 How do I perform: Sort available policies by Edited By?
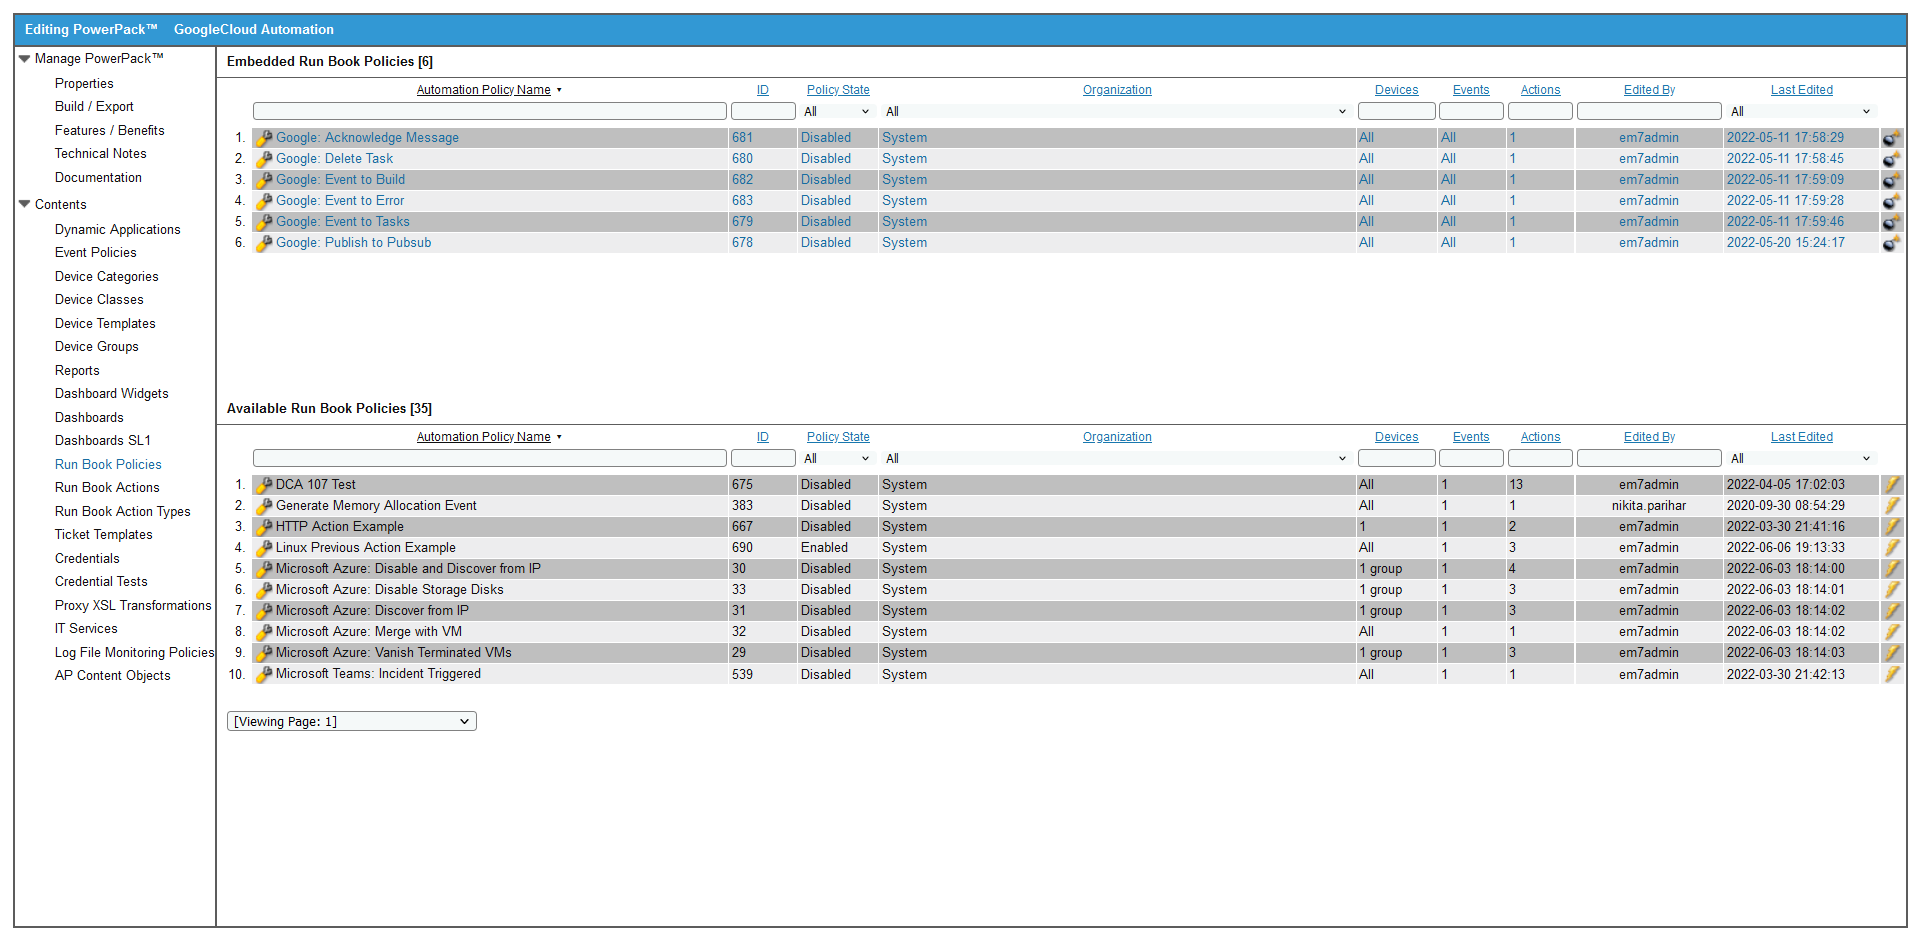point(1649,437)
